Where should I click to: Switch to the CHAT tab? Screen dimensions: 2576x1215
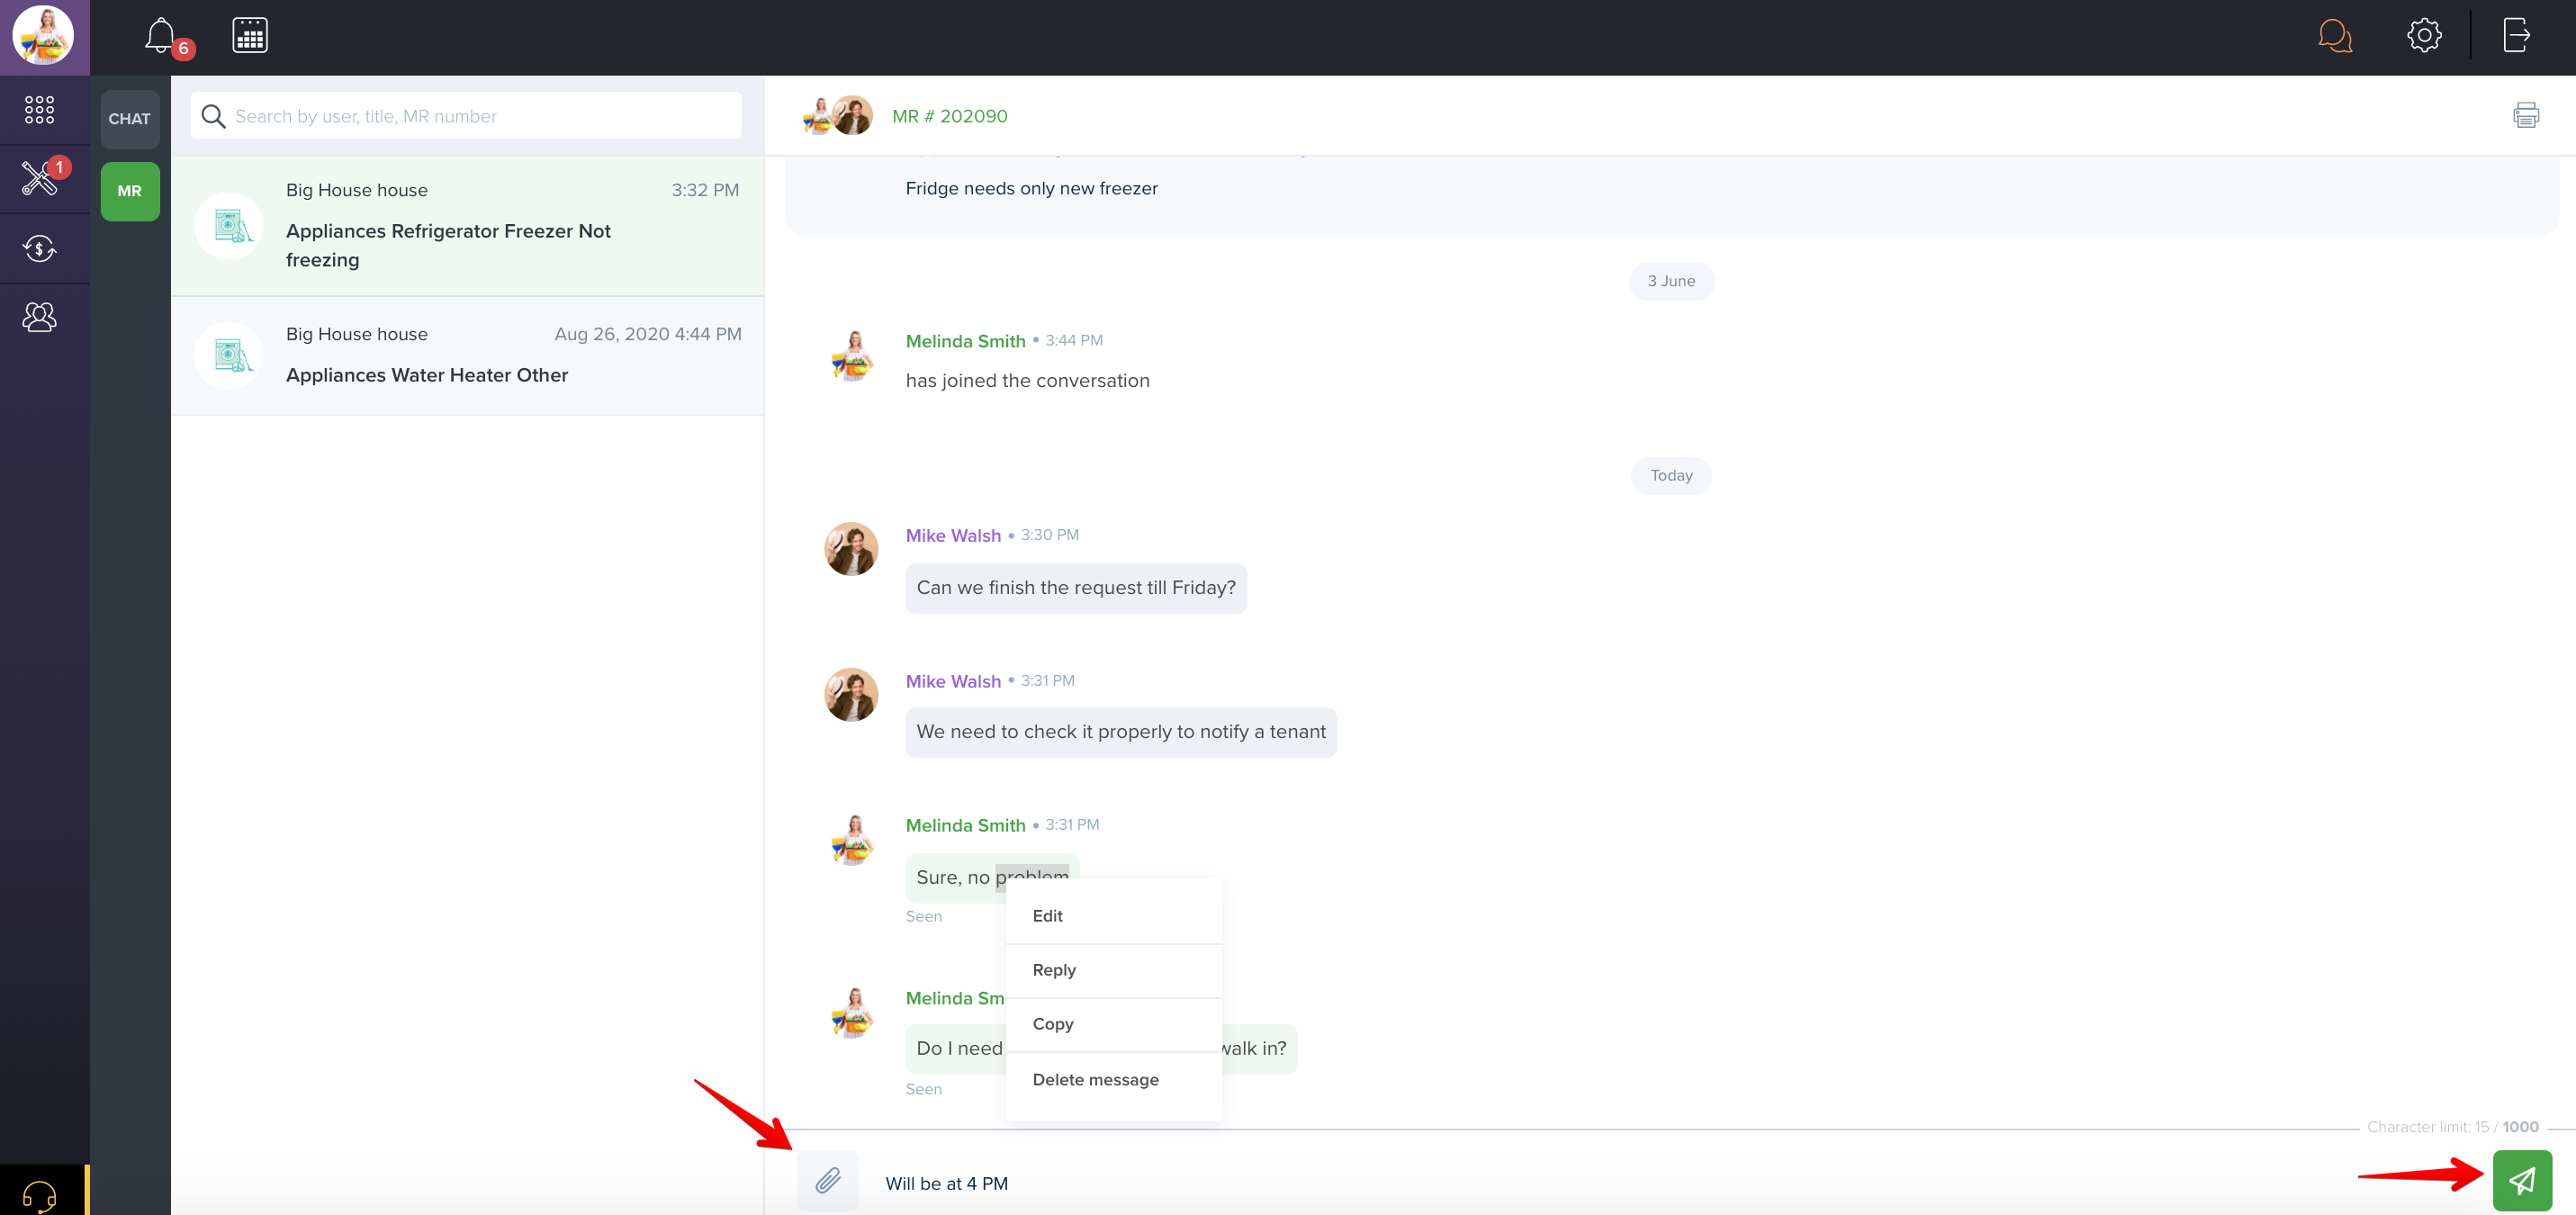pyautogui.click(x=130, y=119)
